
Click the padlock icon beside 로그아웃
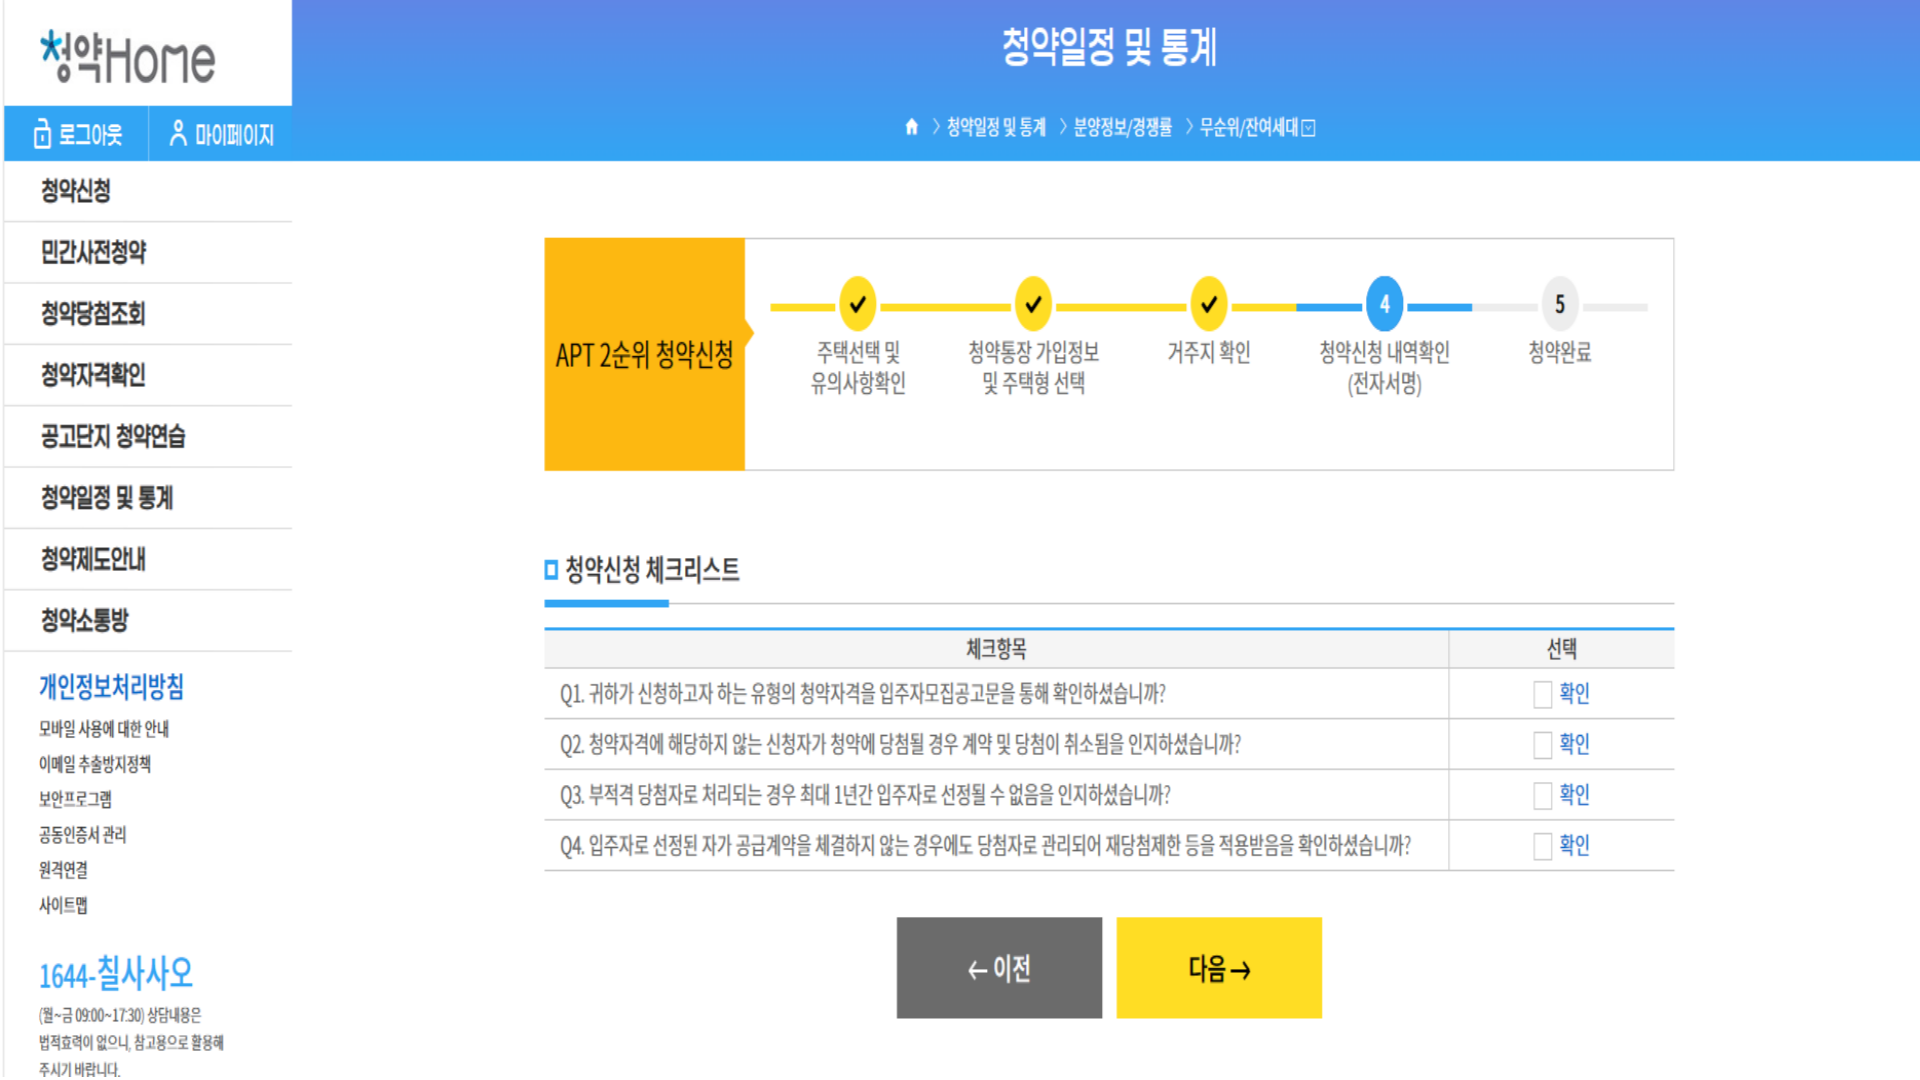[42, 133]
